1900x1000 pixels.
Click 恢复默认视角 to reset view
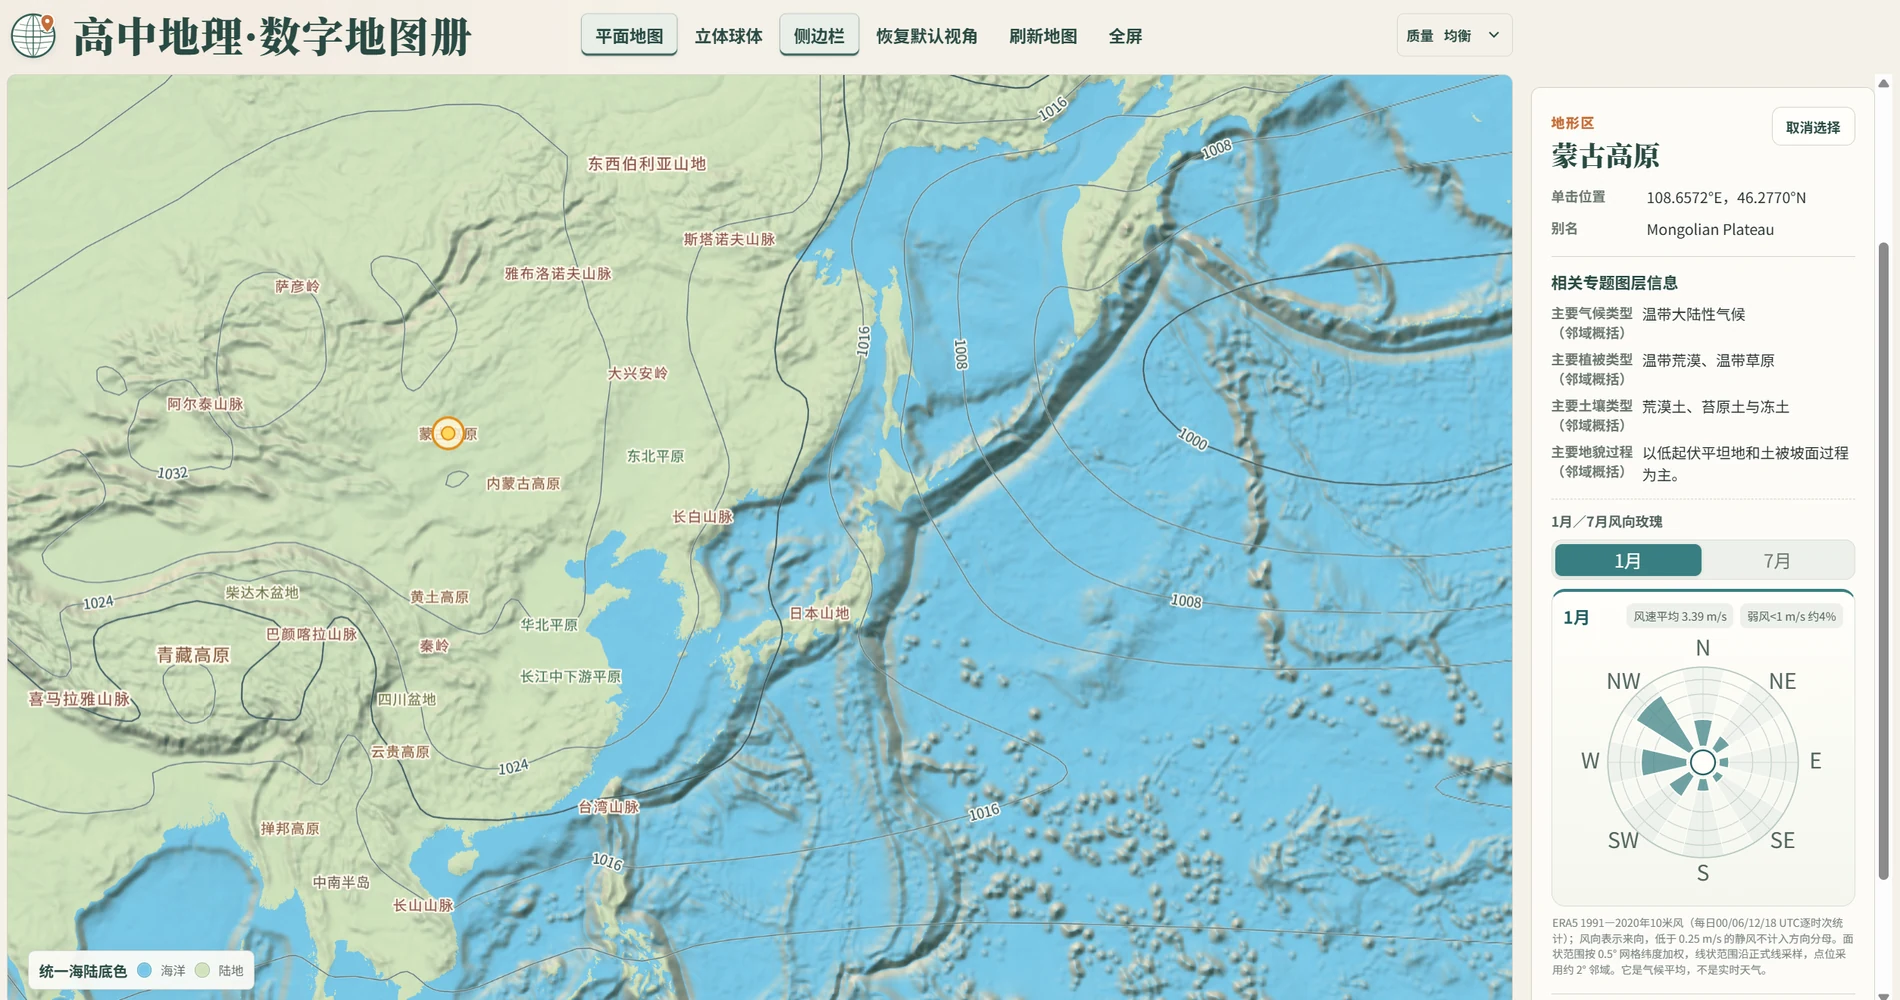[x=927, y=36]
